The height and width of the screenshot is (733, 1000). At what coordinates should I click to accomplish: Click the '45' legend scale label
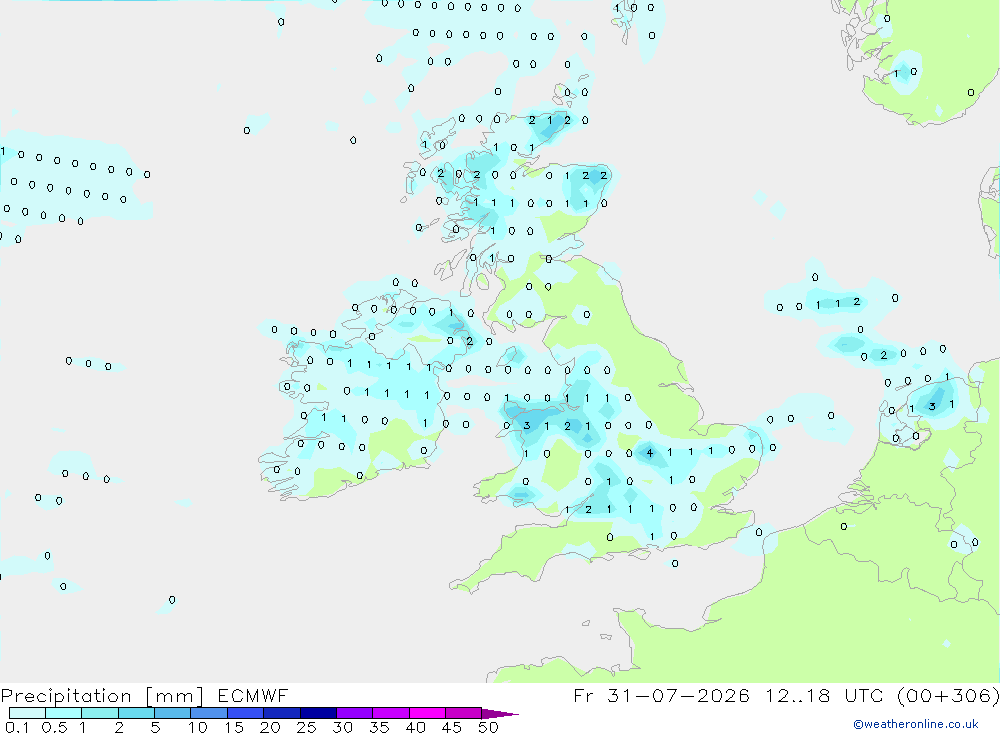click(x=452, y=727)
